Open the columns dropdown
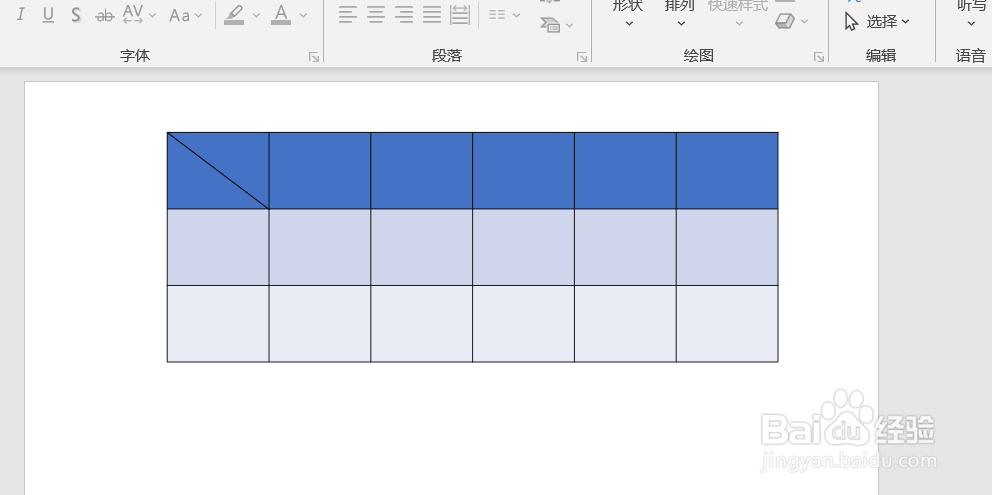 pyautogui.click(x=505, y=15)
